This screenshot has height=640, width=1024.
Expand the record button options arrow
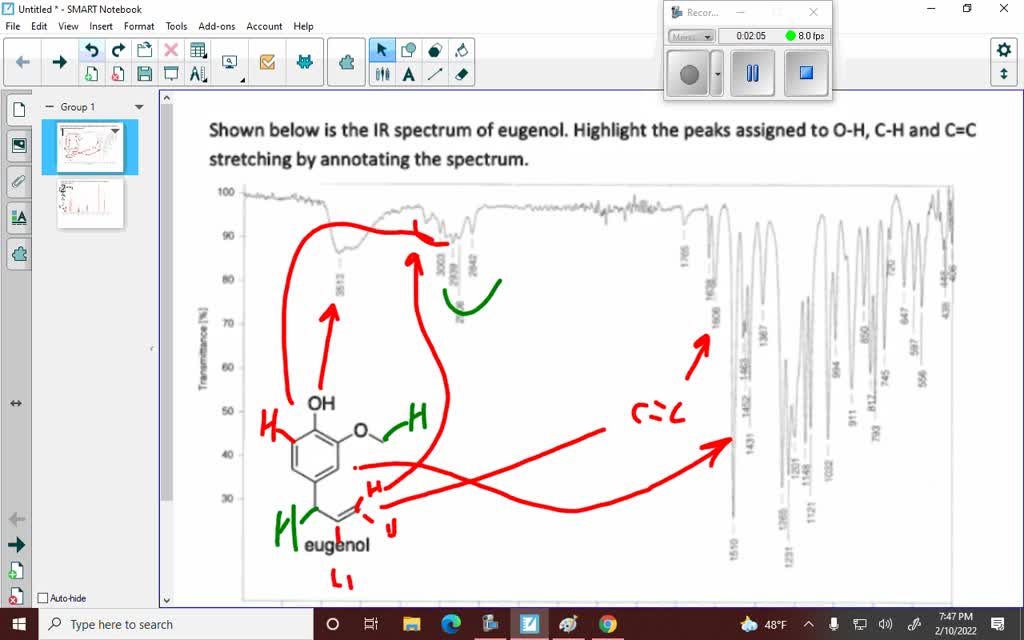717,72
